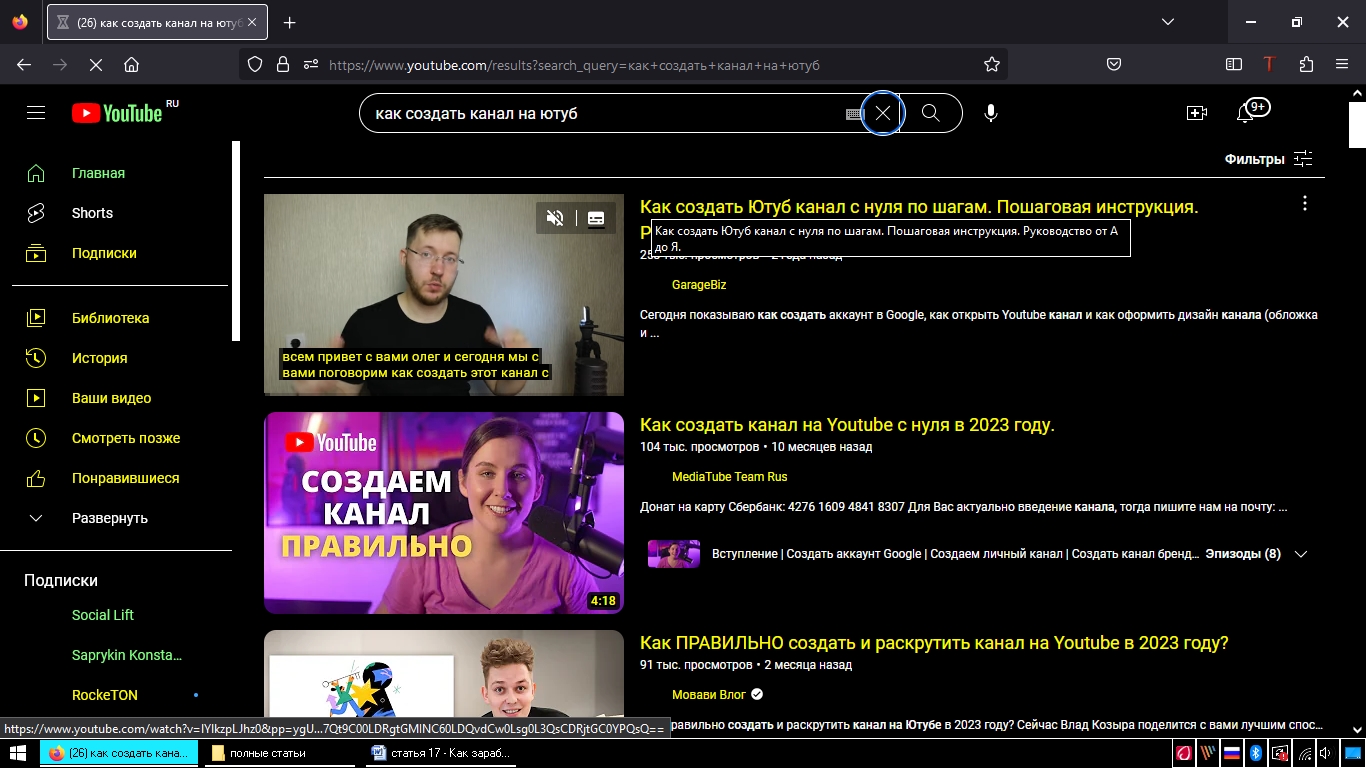Bookmark this page with the star
This screenshot has width=1366, height=768.
(992, 64)
